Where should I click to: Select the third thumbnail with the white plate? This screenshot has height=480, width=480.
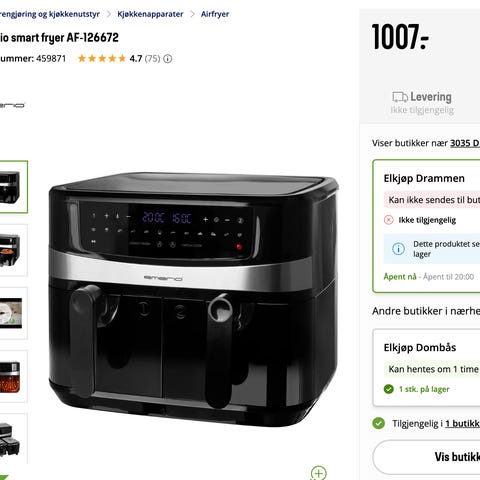pos(12,313)
